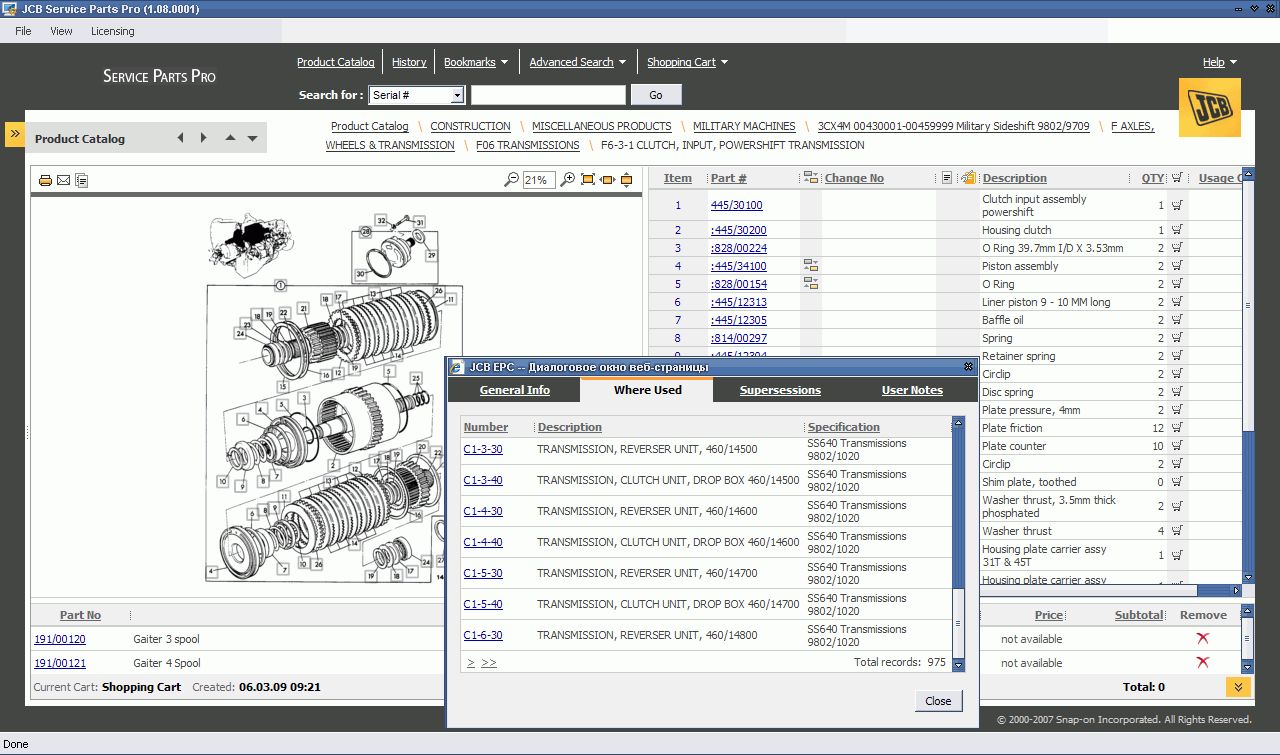The image size is (1280, 755).
Task: Zoom out of the diagram
Action: (512, 180)
